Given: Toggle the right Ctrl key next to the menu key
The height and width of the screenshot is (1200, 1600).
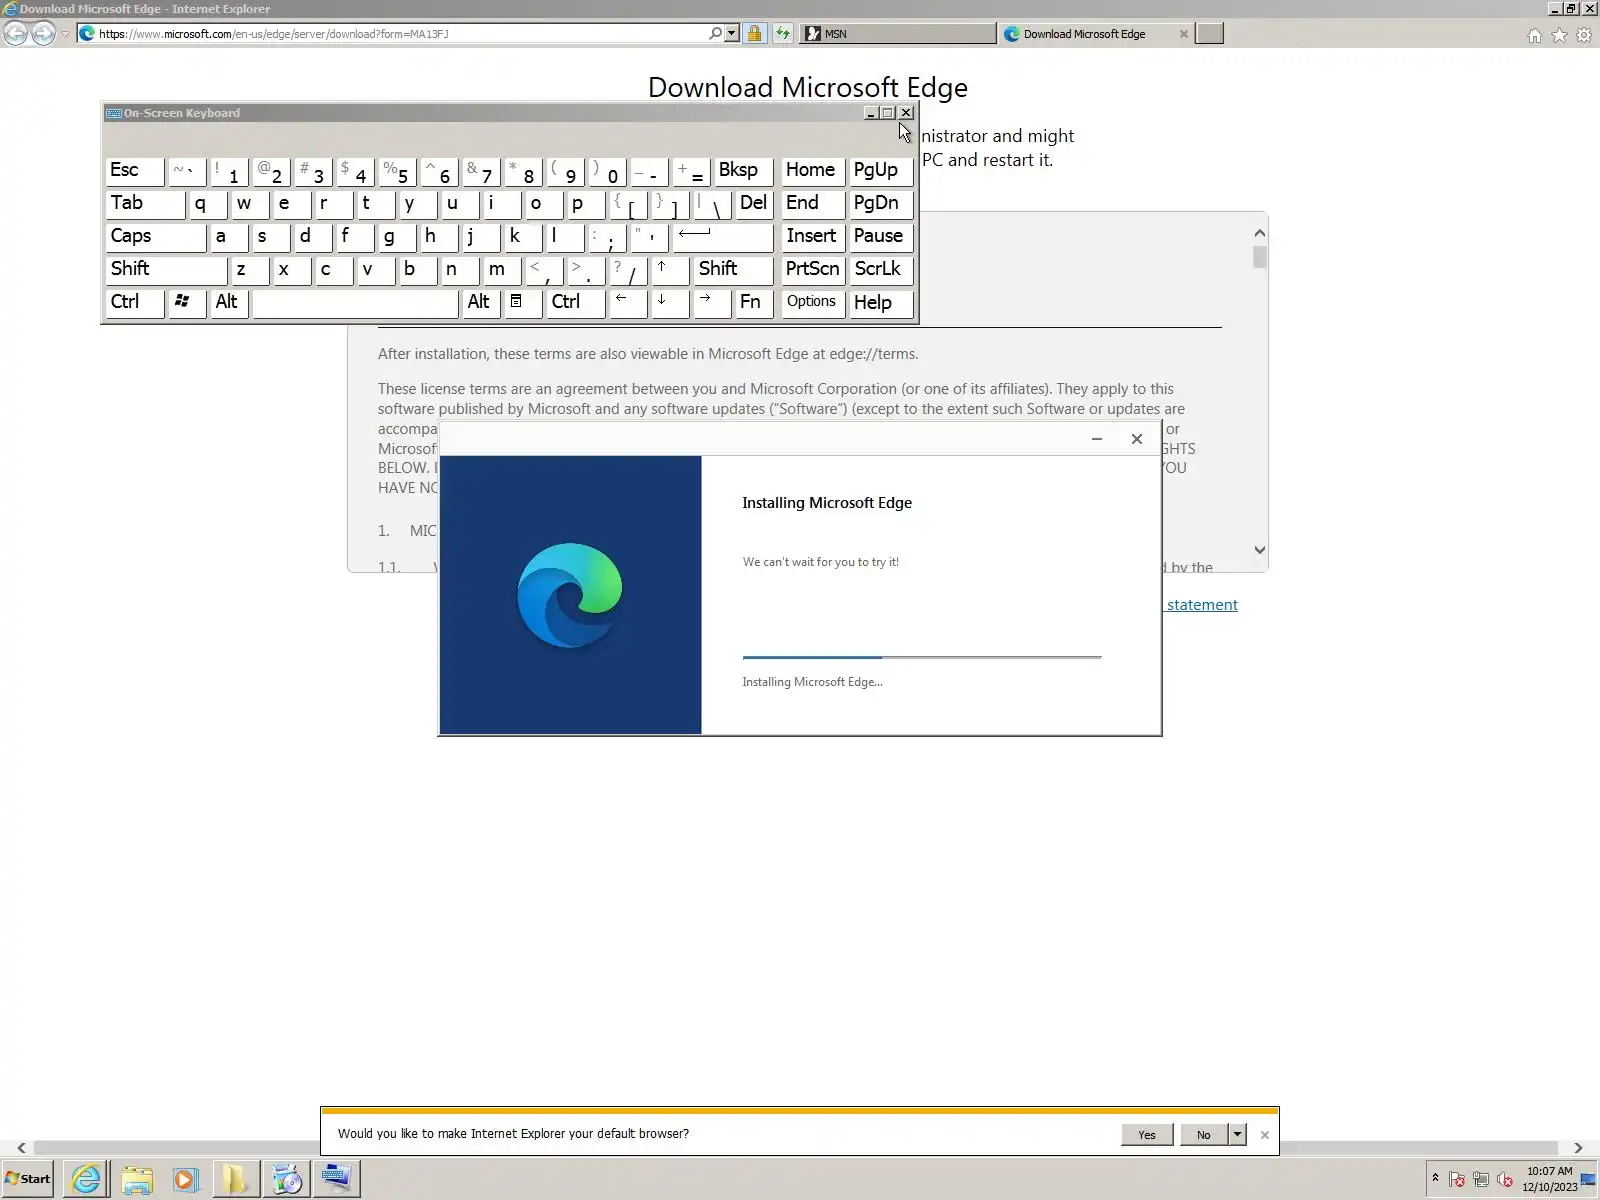Looking at the screenshot, I should point(576,303).
